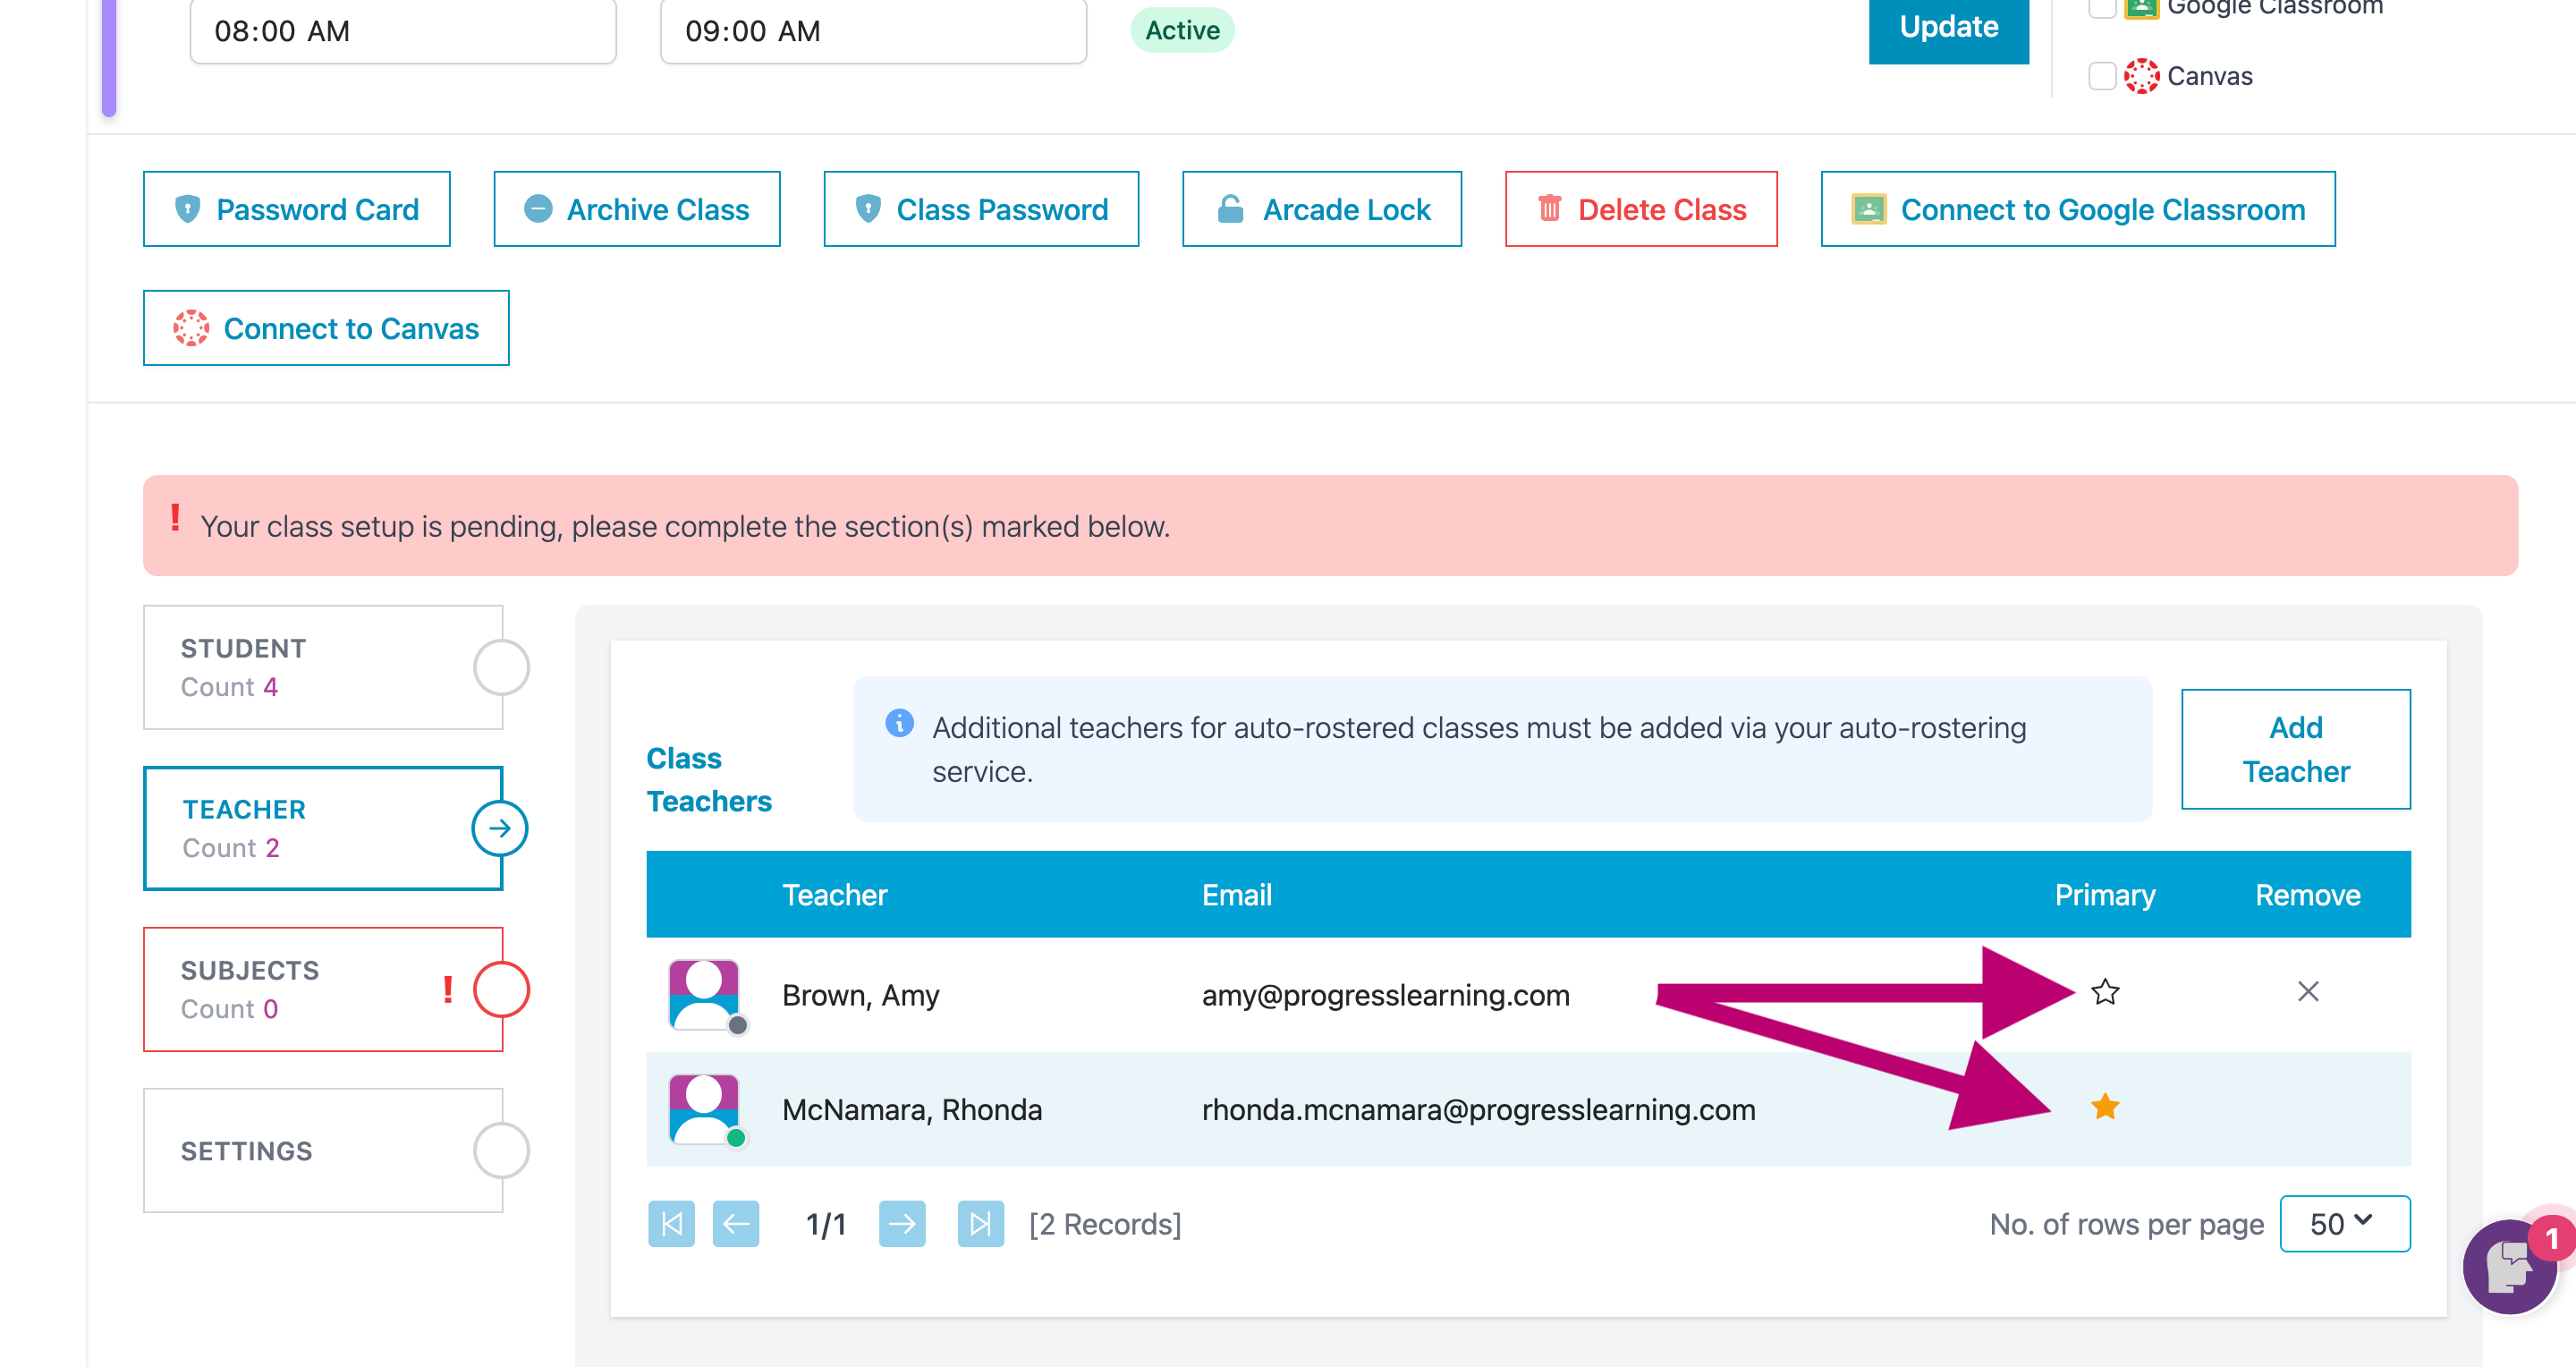This screenshot has width=2576, height=1367.
Task: Switch to the Subjects section
Action: 323,989
